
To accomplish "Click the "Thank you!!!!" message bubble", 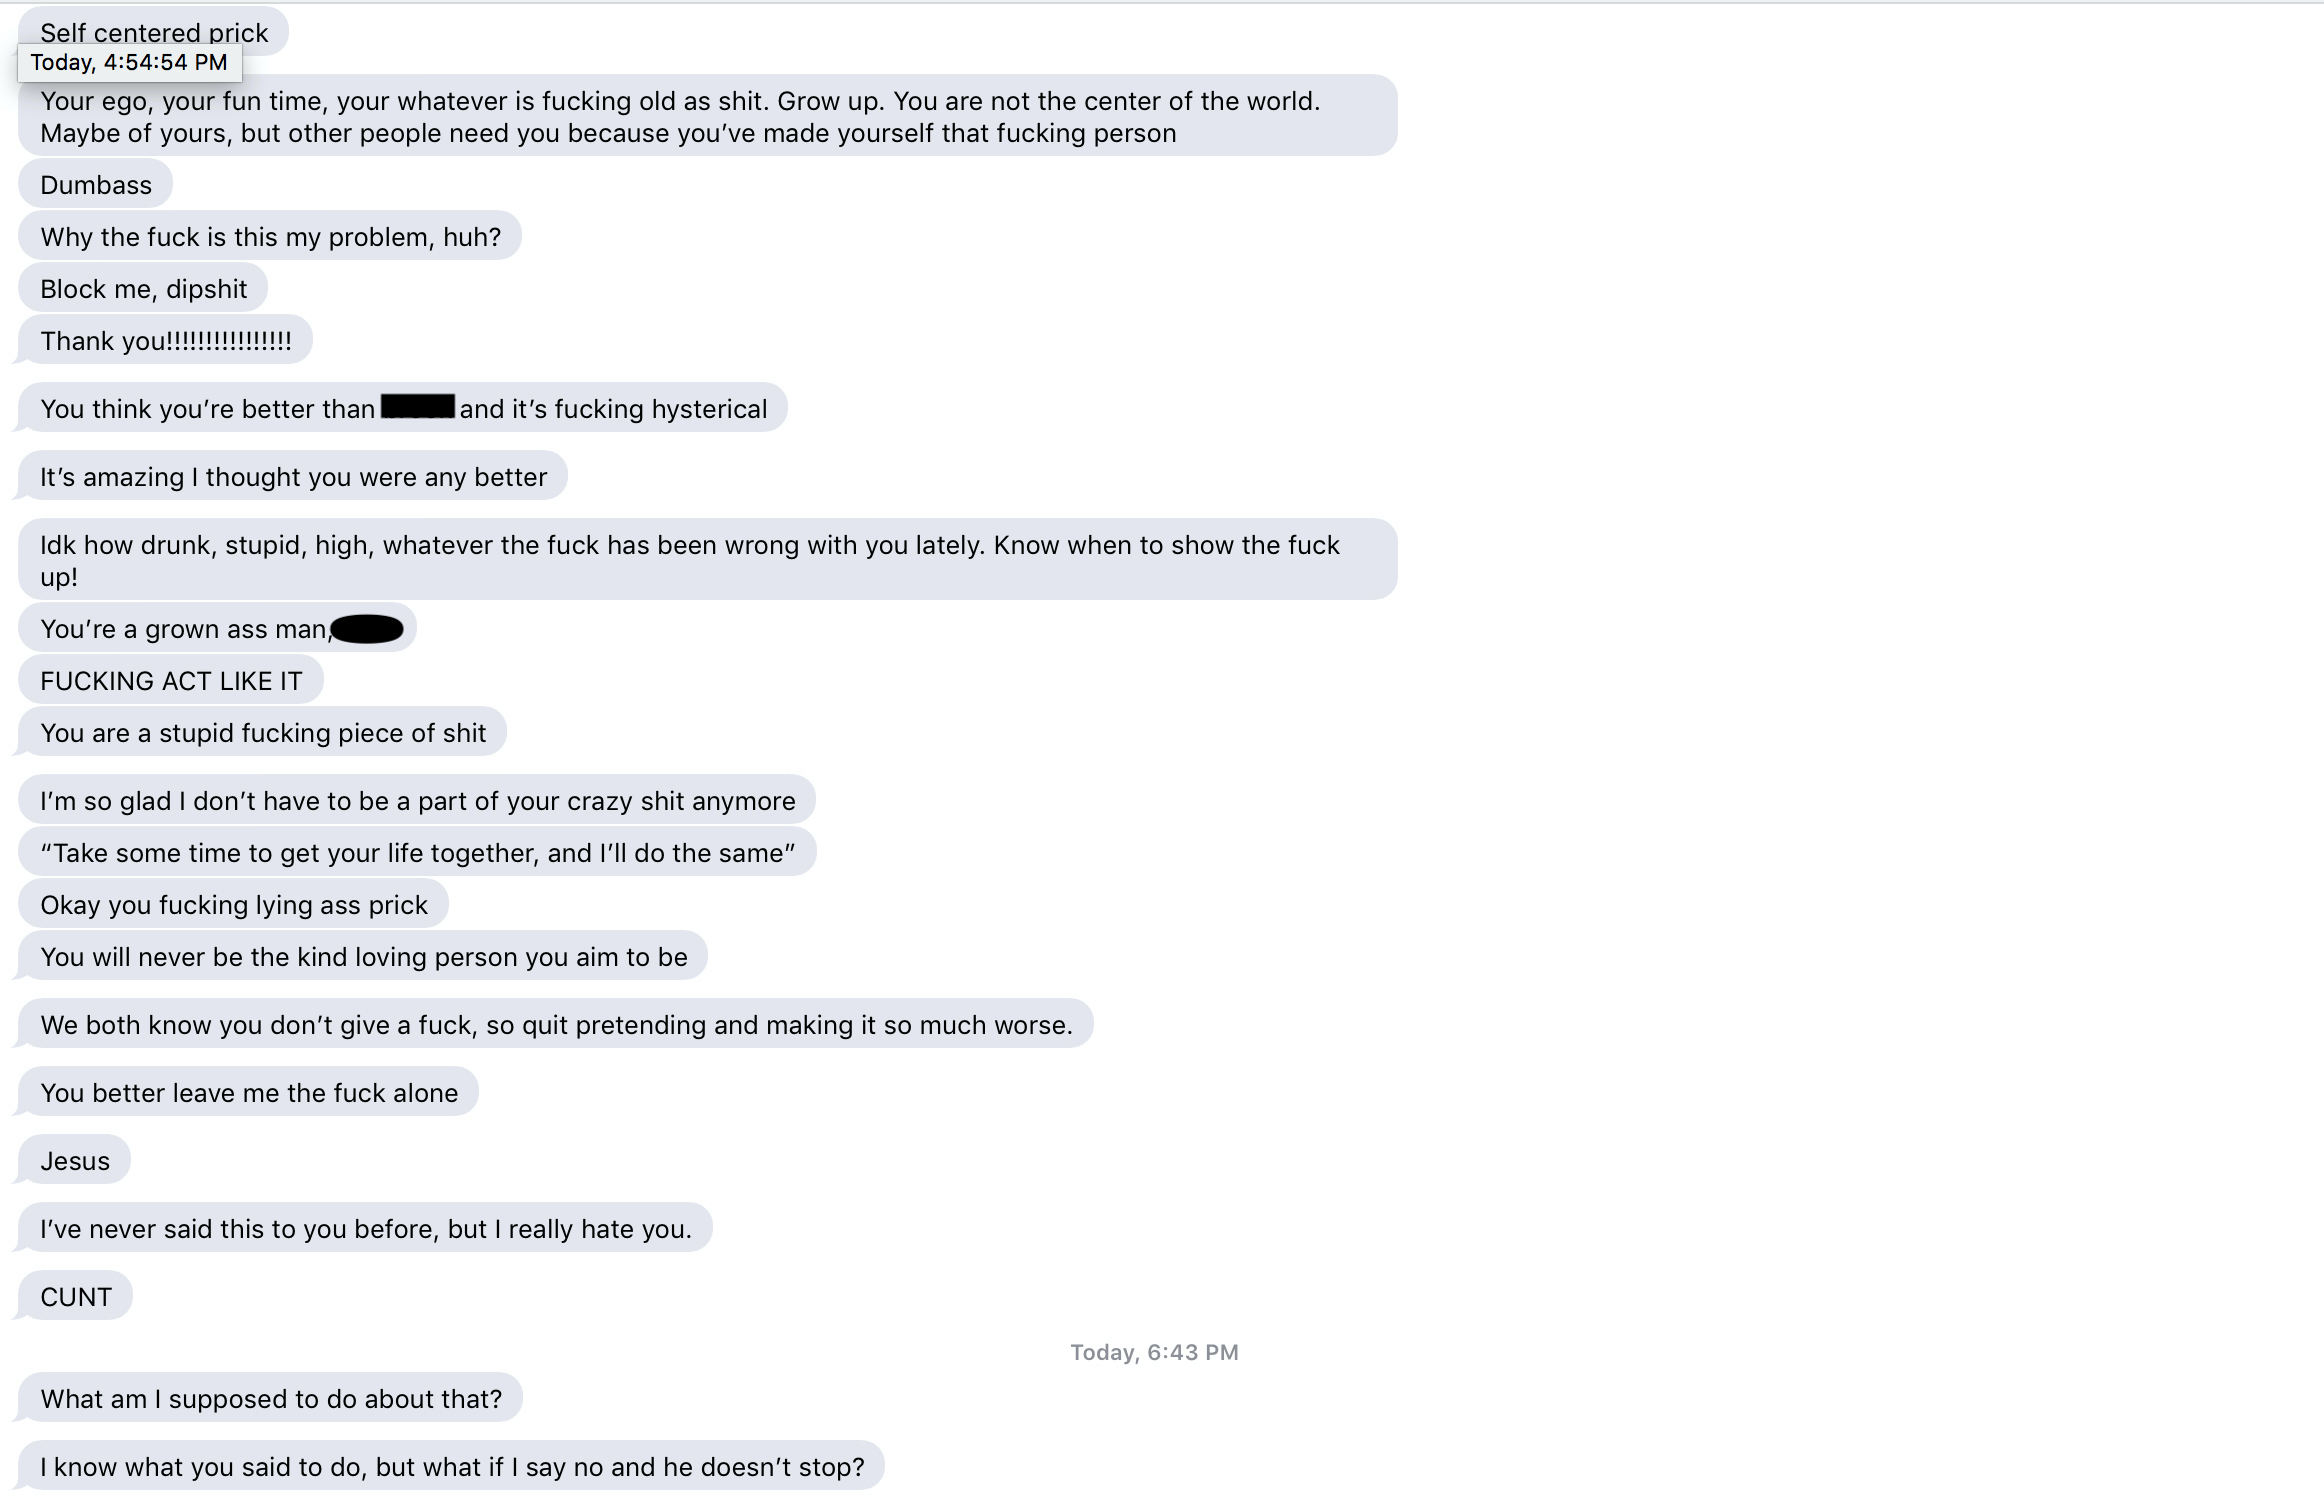I will tap(166, 341).
